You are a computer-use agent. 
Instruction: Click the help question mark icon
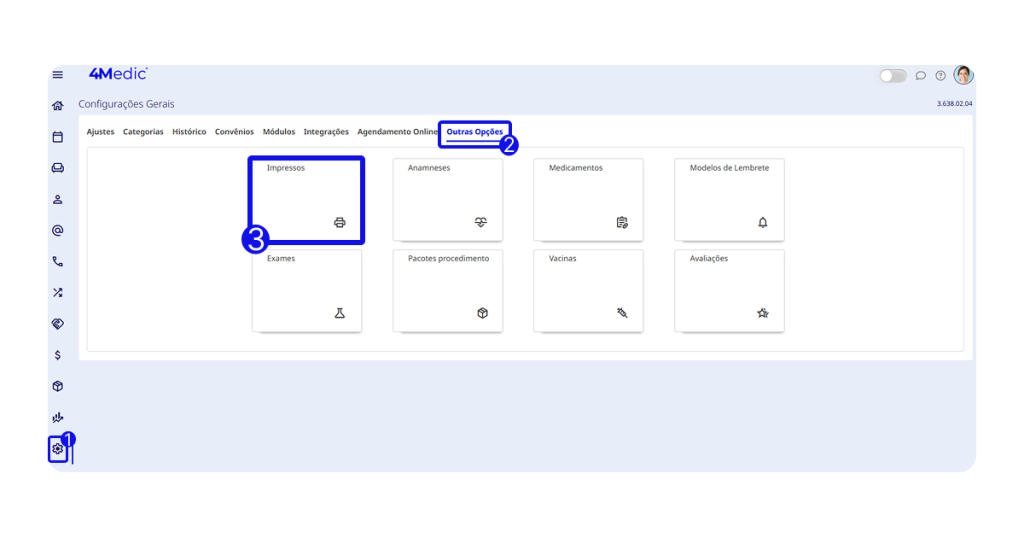[941, 76]
